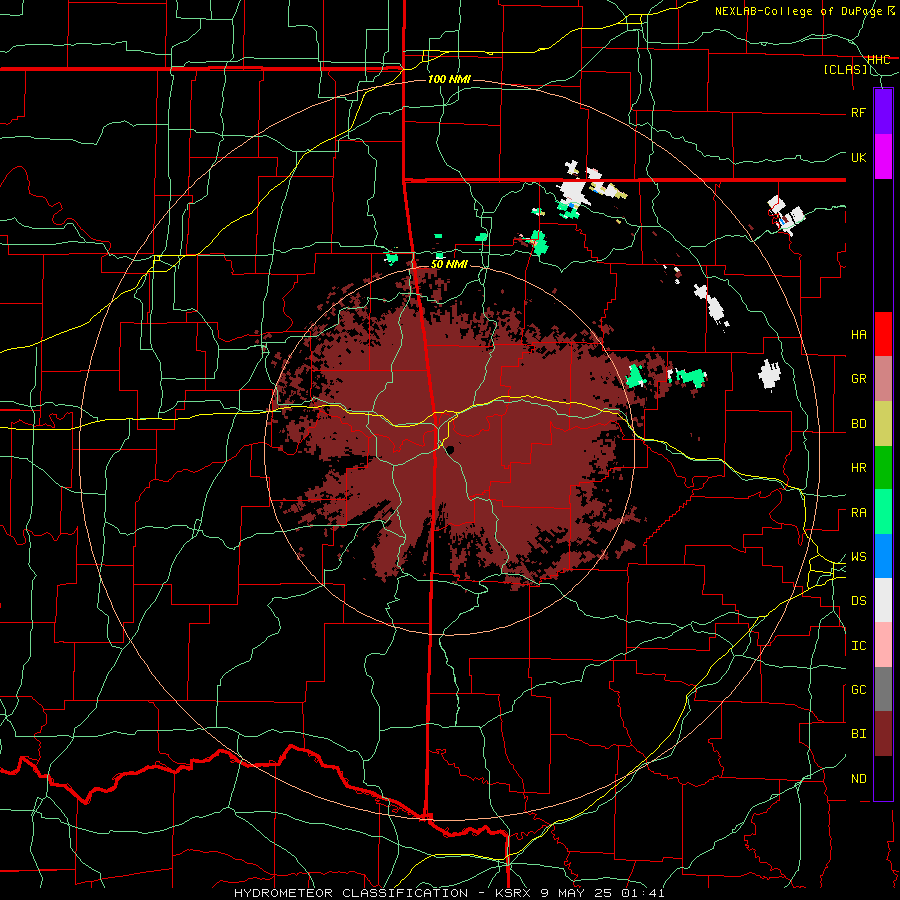Click the [CLAS] units label
The image size is (900, 900).
point(845,70)
